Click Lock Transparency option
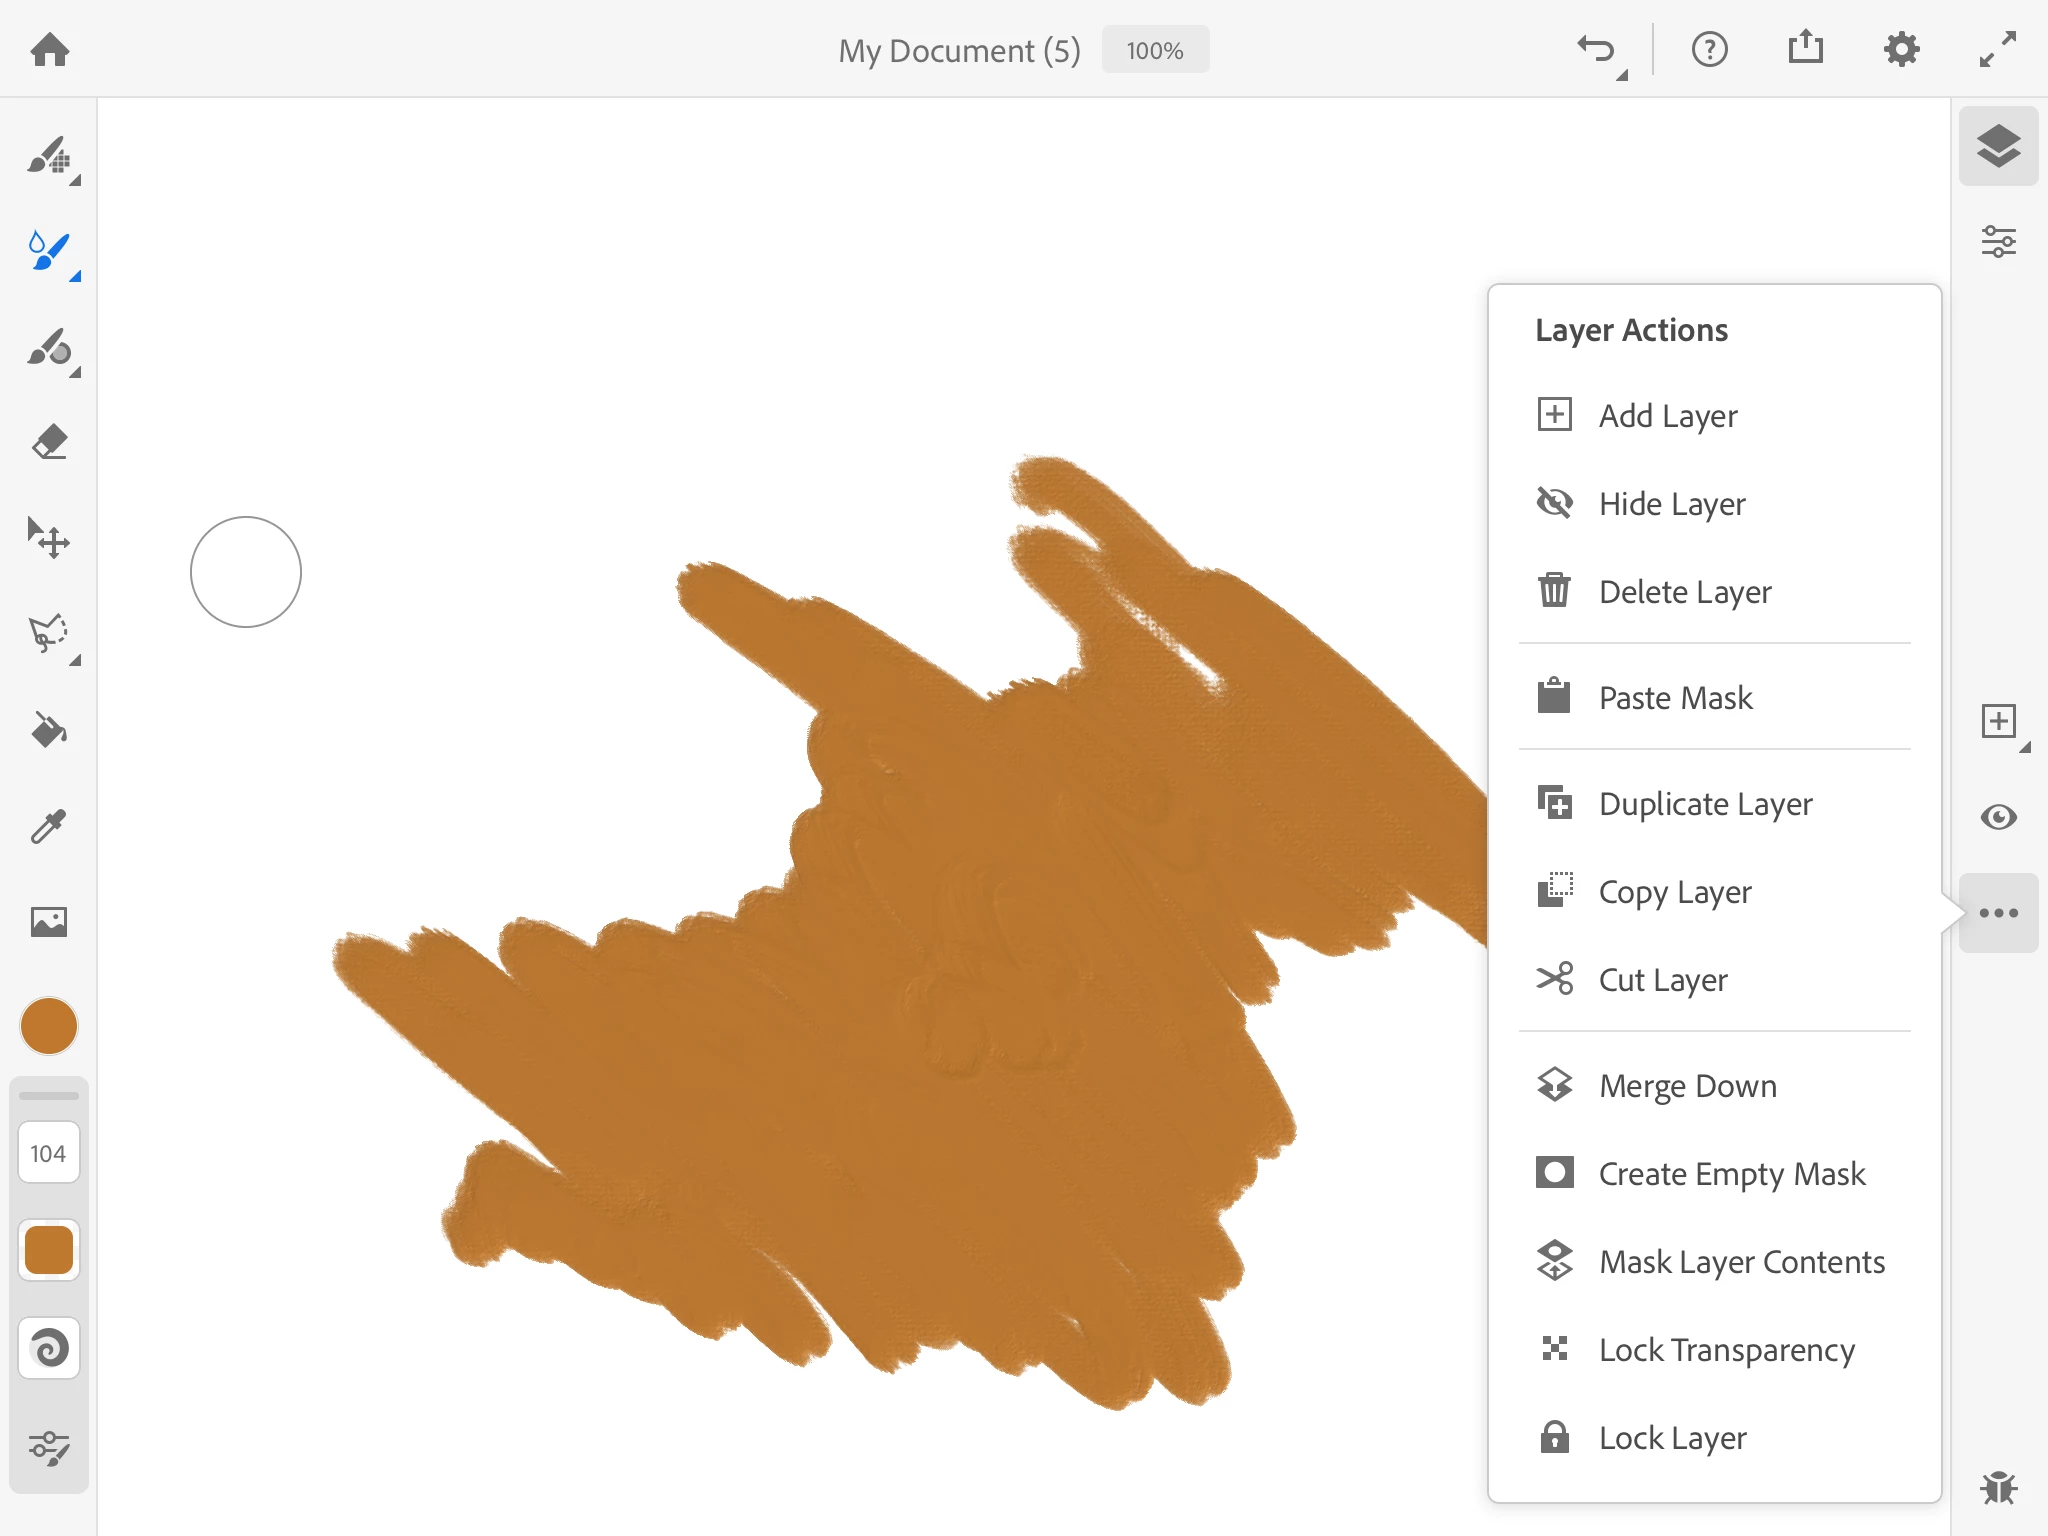Image resolution: width=2048 pixels, height=1536 pixels. point(1726,1350)
